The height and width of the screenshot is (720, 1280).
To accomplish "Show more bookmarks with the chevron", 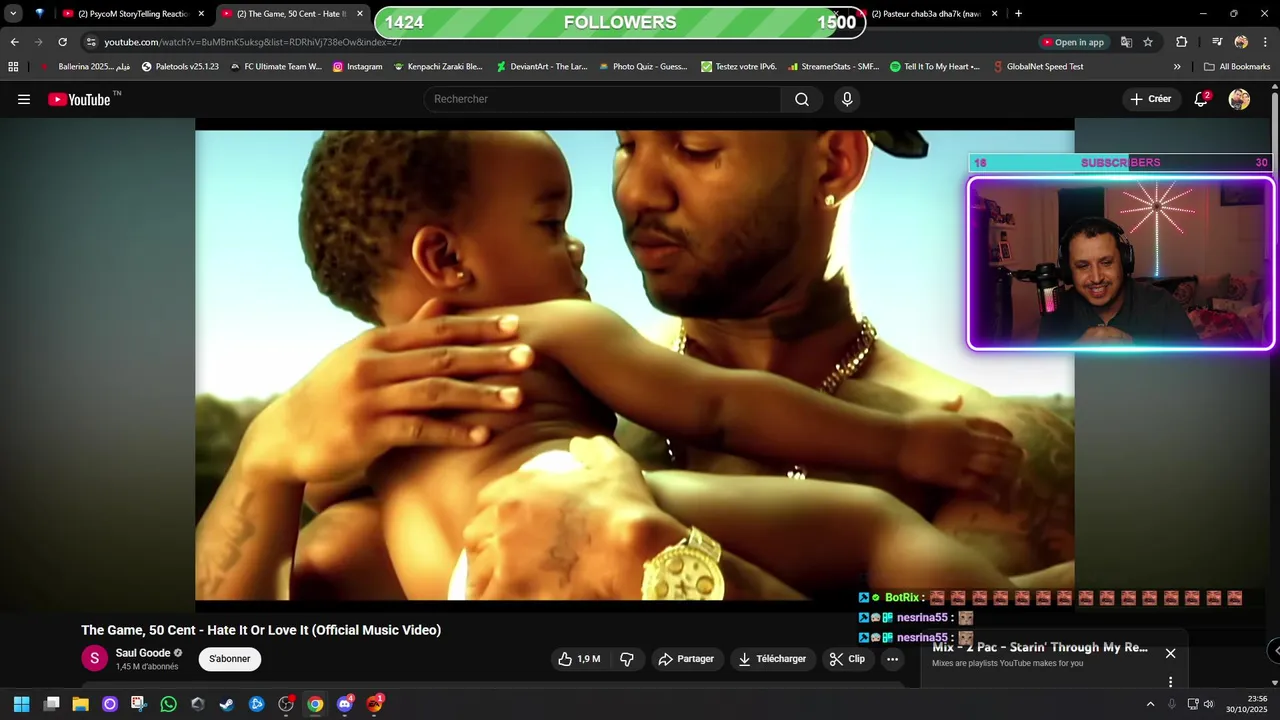I will 1177,67.
